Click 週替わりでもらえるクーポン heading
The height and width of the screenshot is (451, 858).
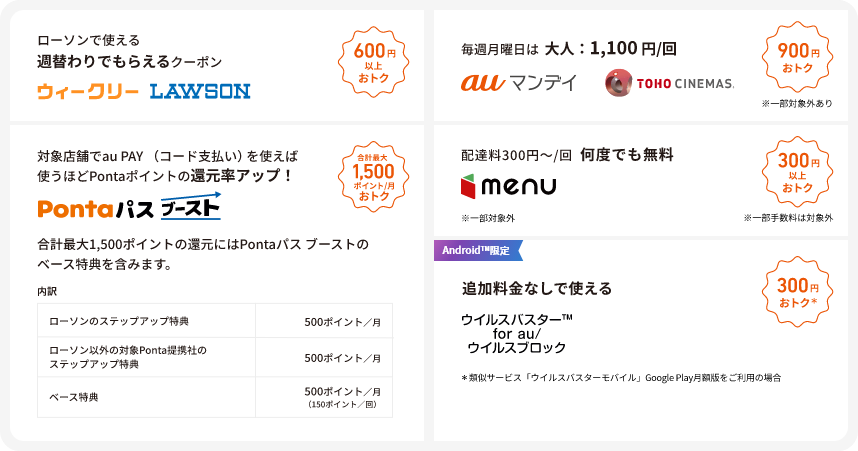tap(129, 61)
